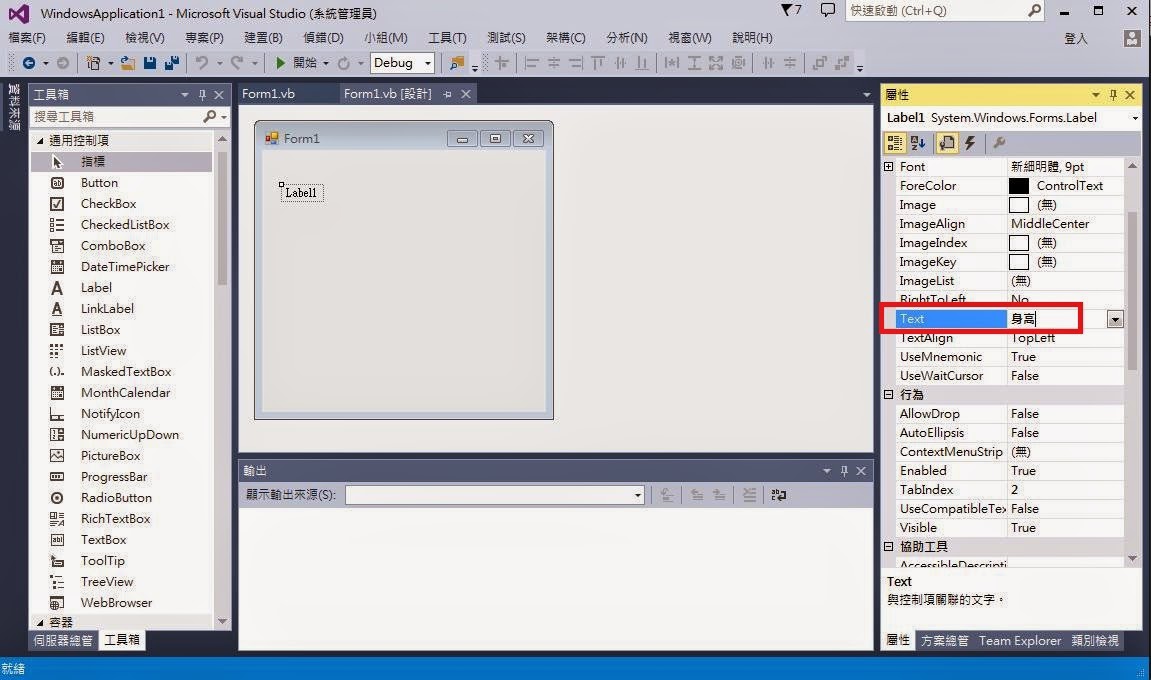The width and height of the screenshot is (1151, 680).
Task: Close the Form1.vb design tab
Action: click(465, 94)
